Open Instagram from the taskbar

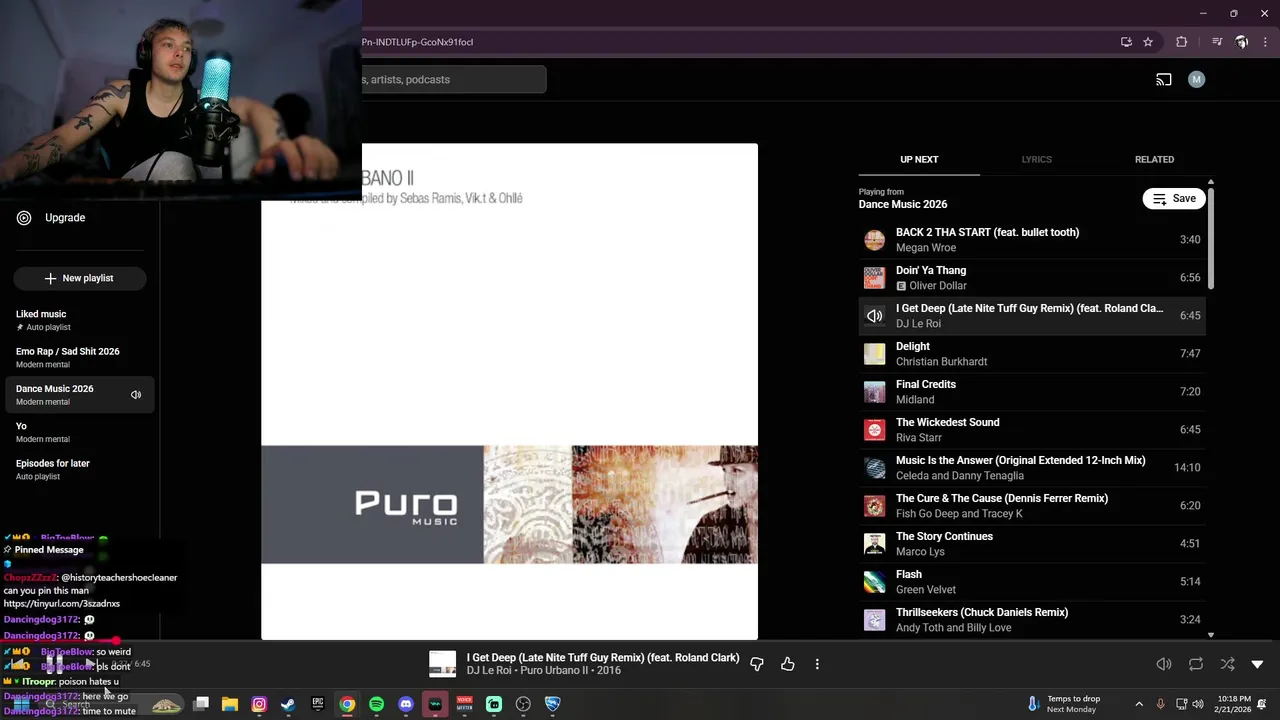pyautogui.click(x=259, y=704)
